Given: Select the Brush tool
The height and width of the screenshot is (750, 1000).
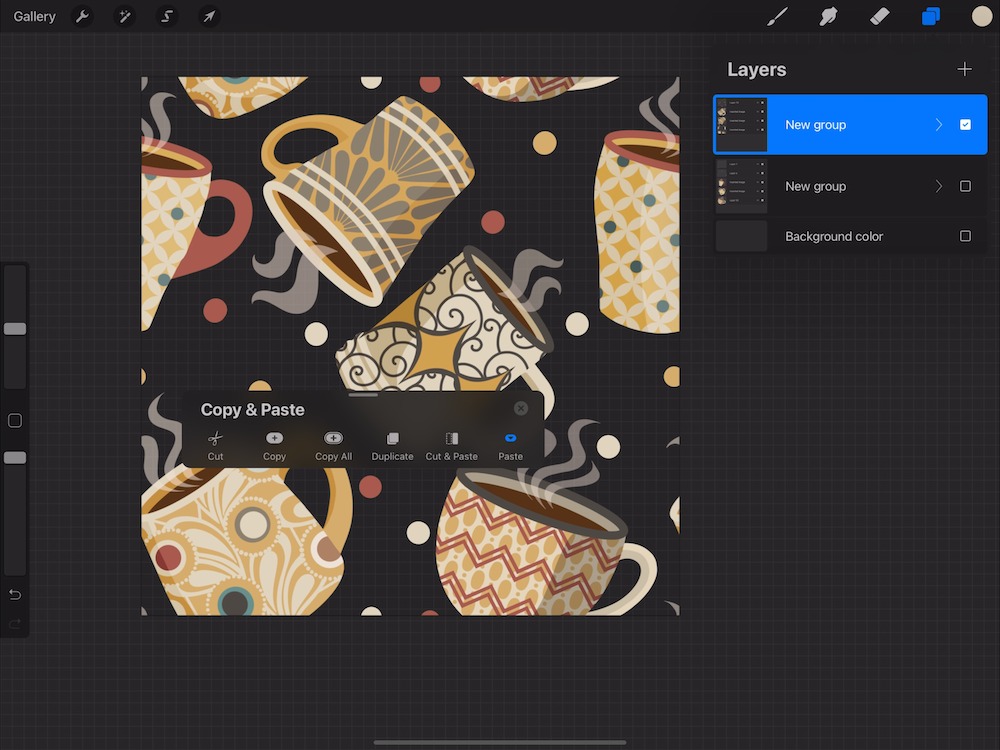Looking at the screenshot, I should pos(777,16).
